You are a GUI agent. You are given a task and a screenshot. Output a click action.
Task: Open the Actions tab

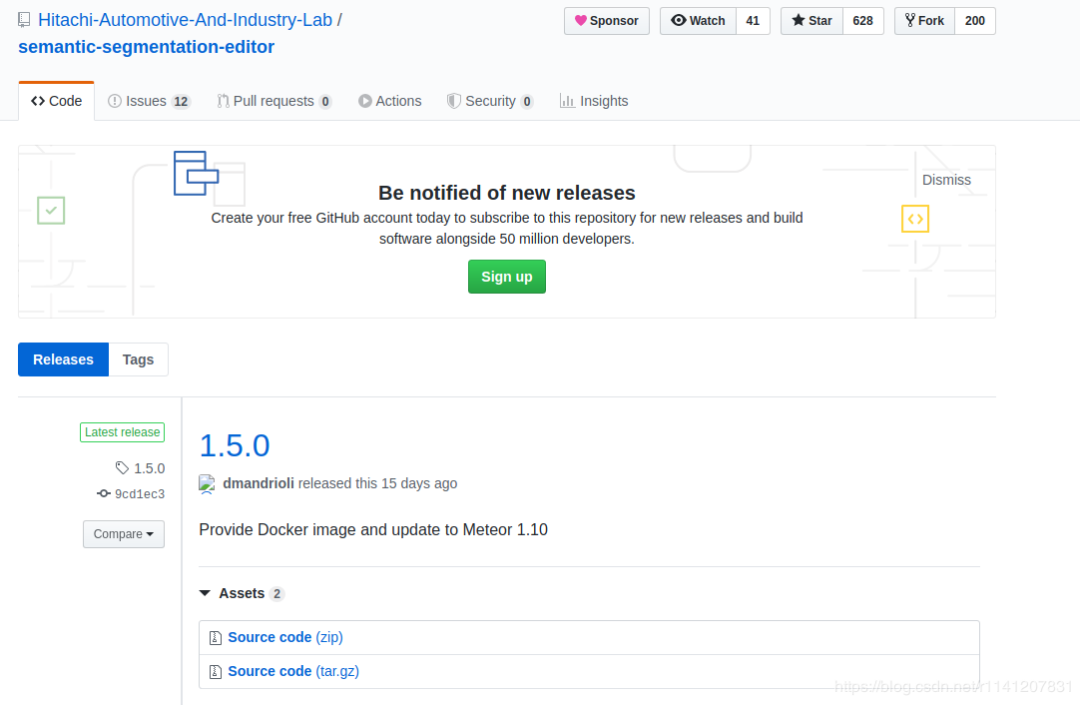coord(390,101)
